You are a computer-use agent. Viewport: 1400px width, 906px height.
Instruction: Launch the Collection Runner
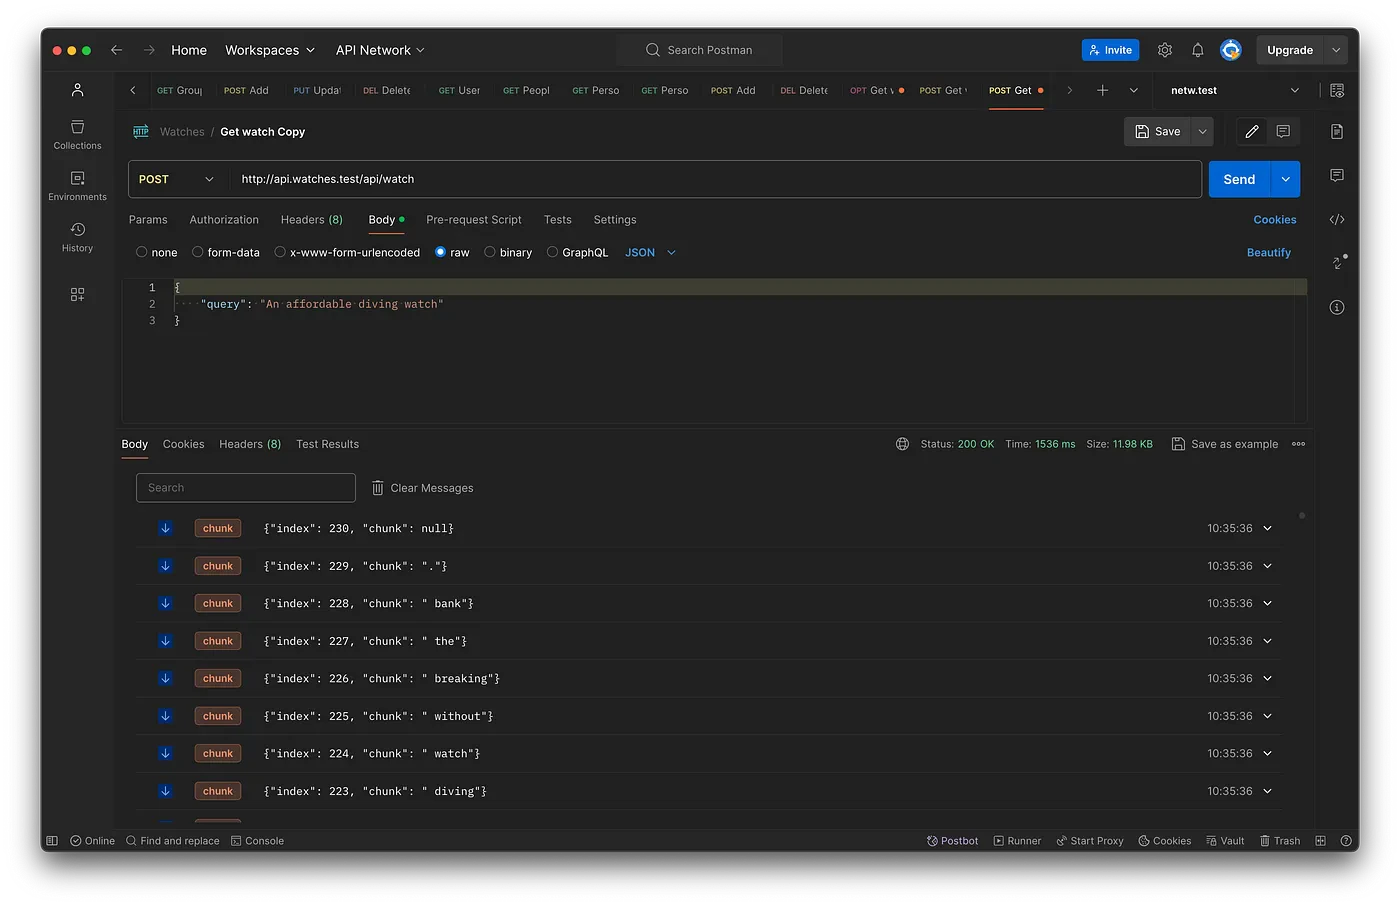pyautogui.click(x=1017, y=840)
